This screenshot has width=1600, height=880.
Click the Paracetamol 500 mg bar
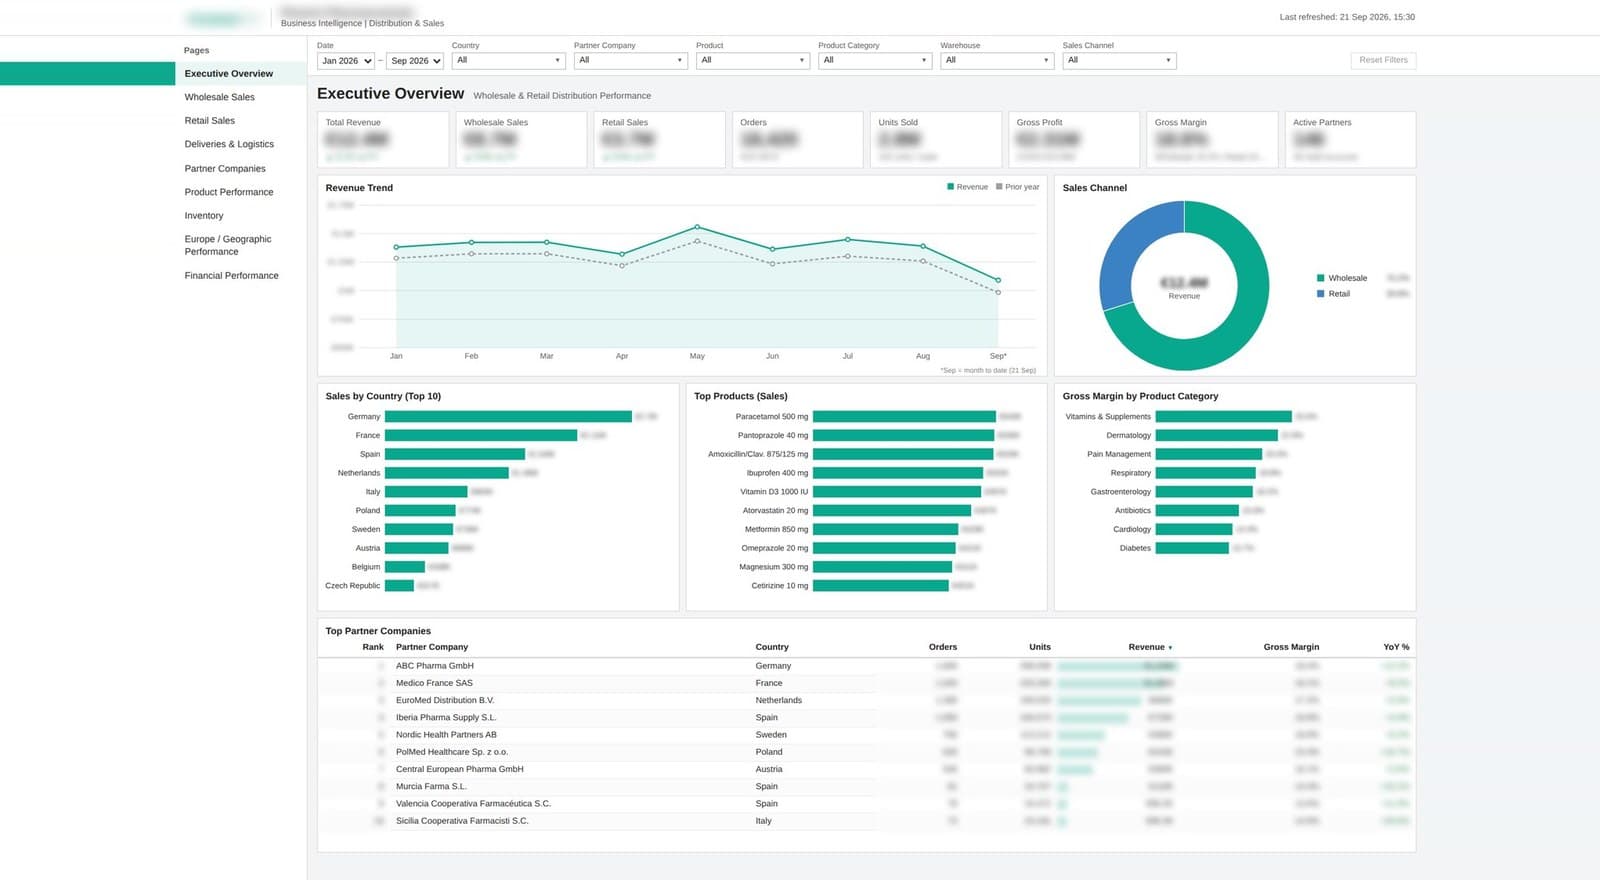904,417
